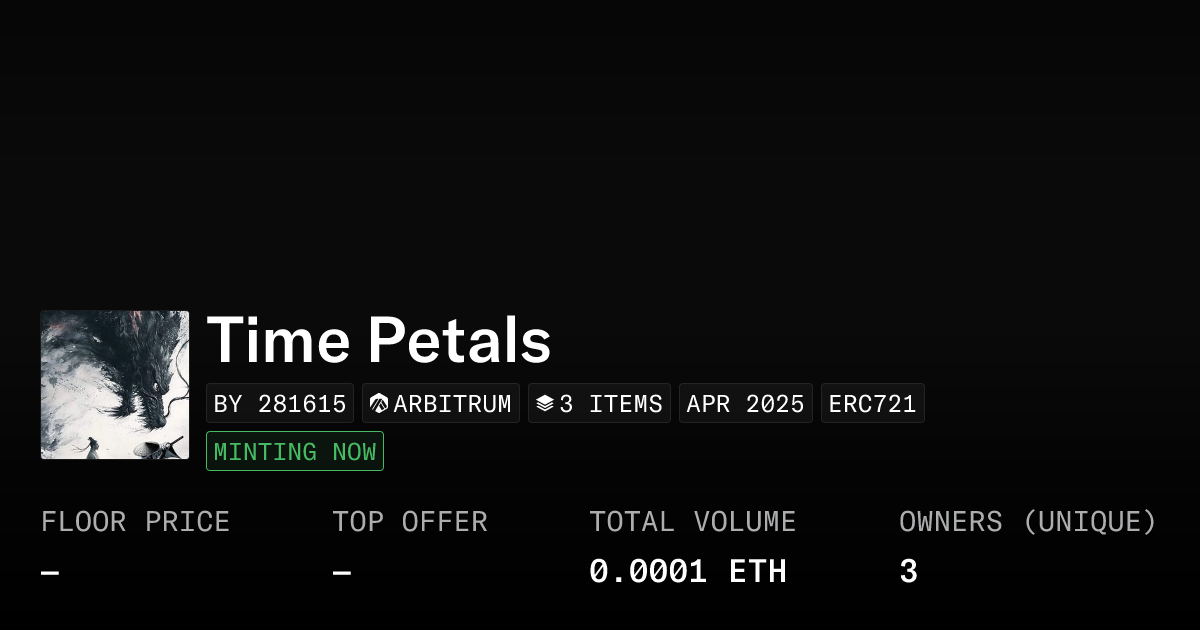The image size is (1200, 630).
Task: Click the stacked layers items icon
Action: pyautogui.click(x=545, y=404)
